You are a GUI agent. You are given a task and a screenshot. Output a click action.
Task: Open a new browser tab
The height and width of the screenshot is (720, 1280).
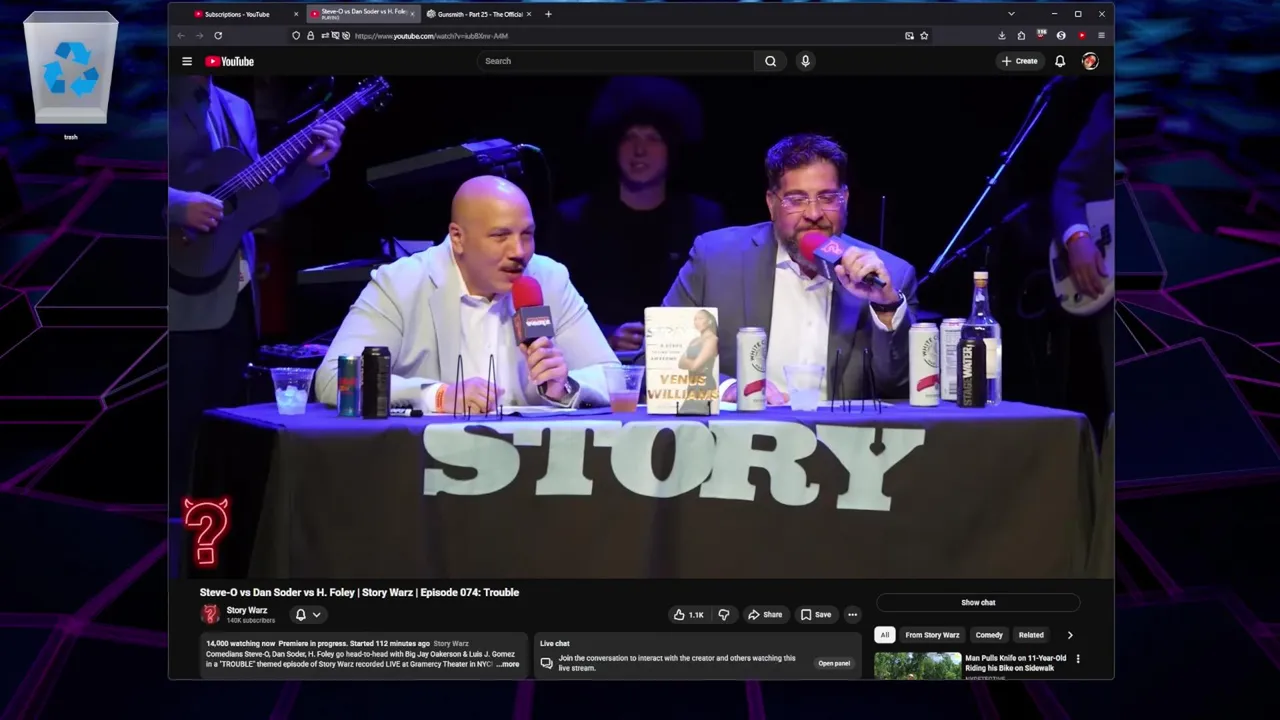[548, 14]
